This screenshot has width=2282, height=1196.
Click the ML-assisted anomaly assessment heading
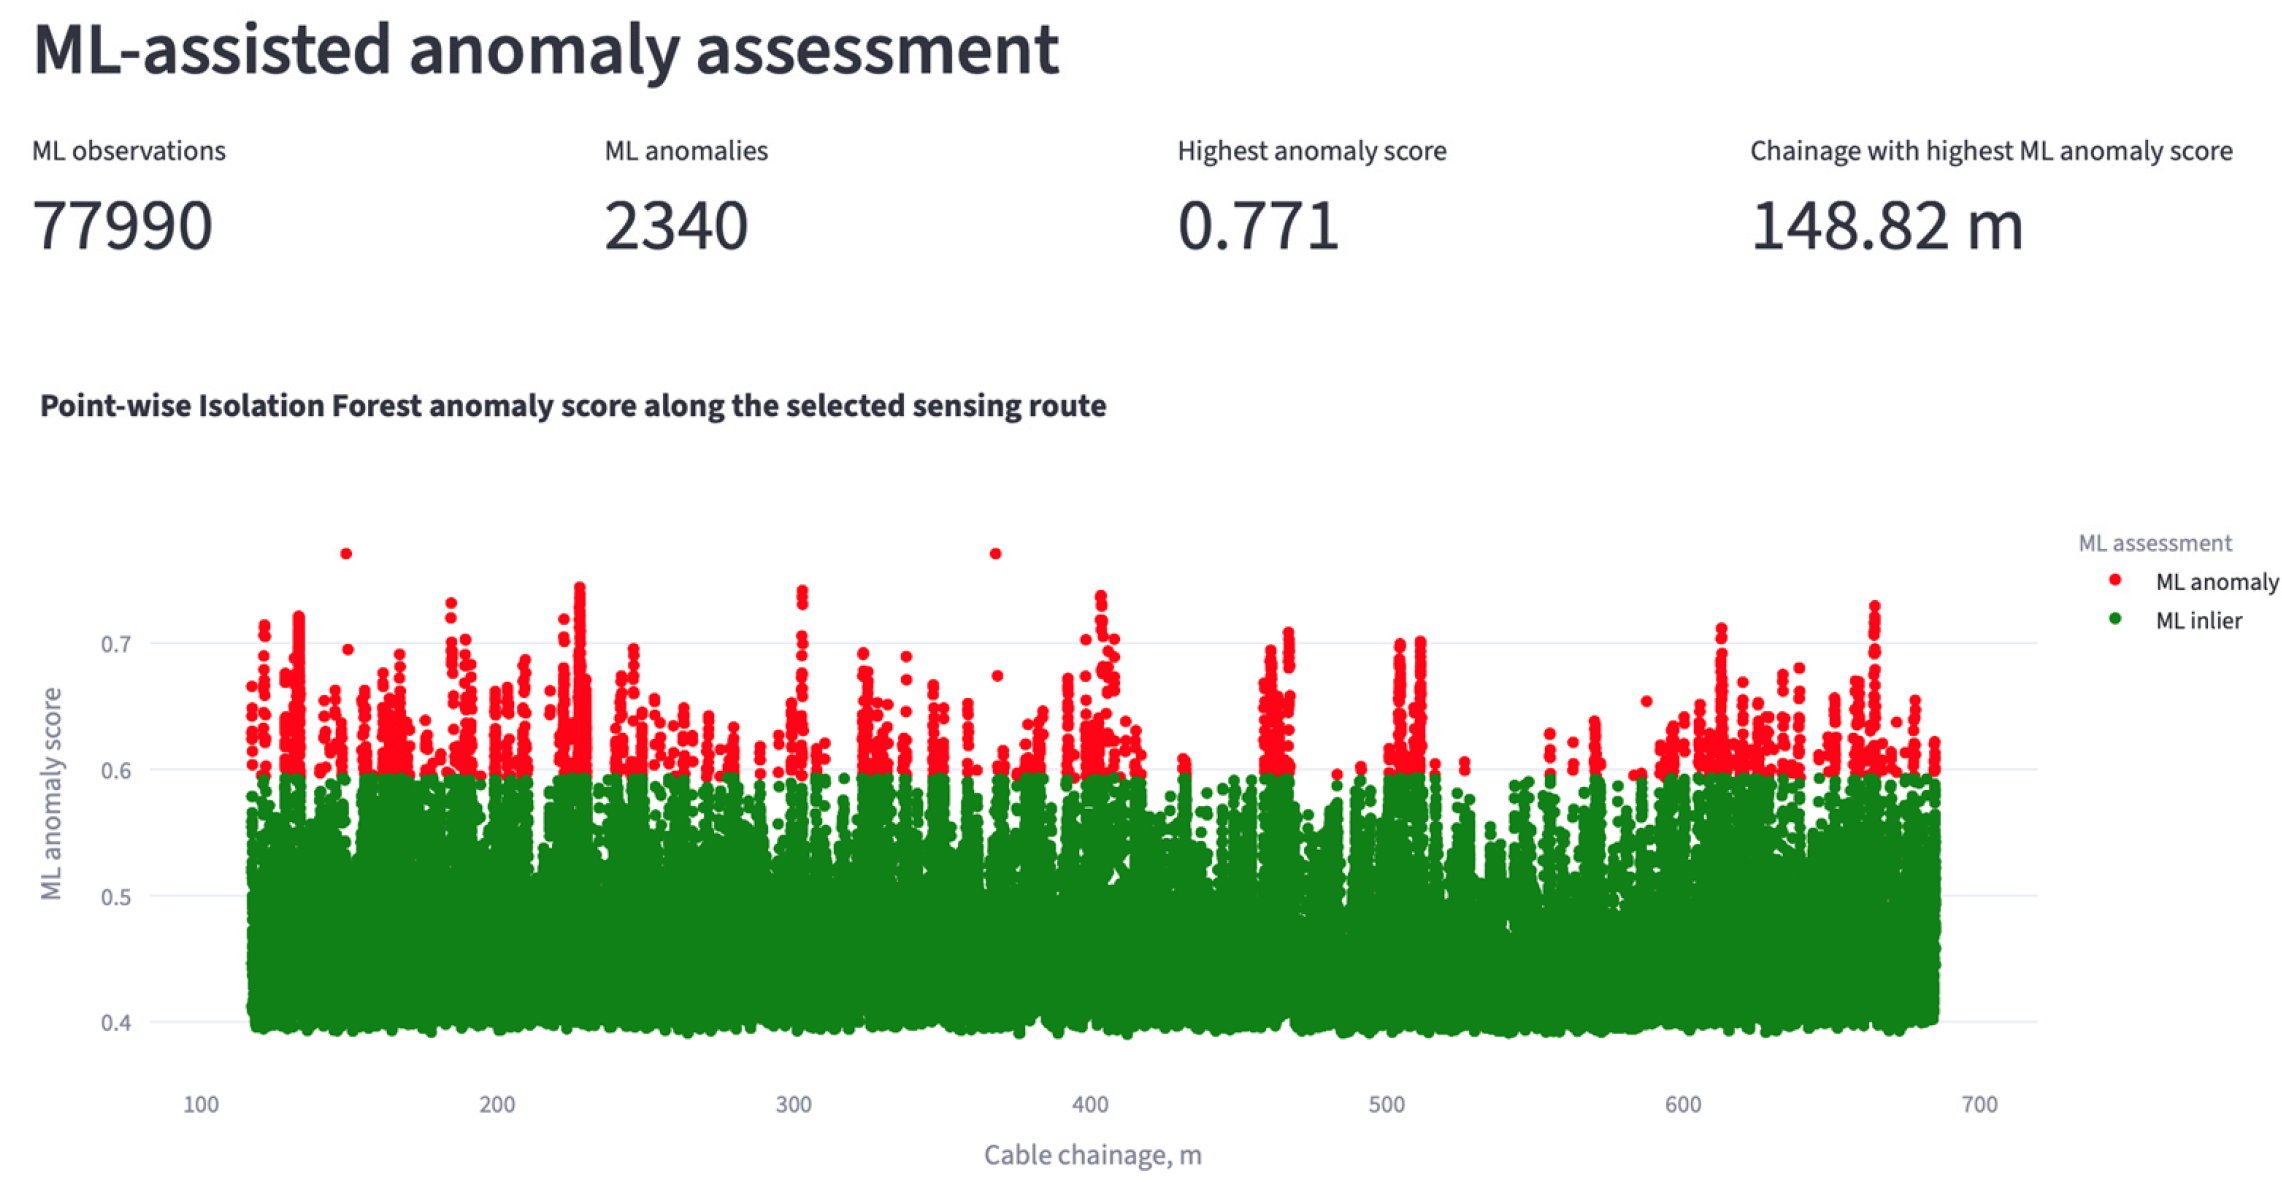click(546, 50)
